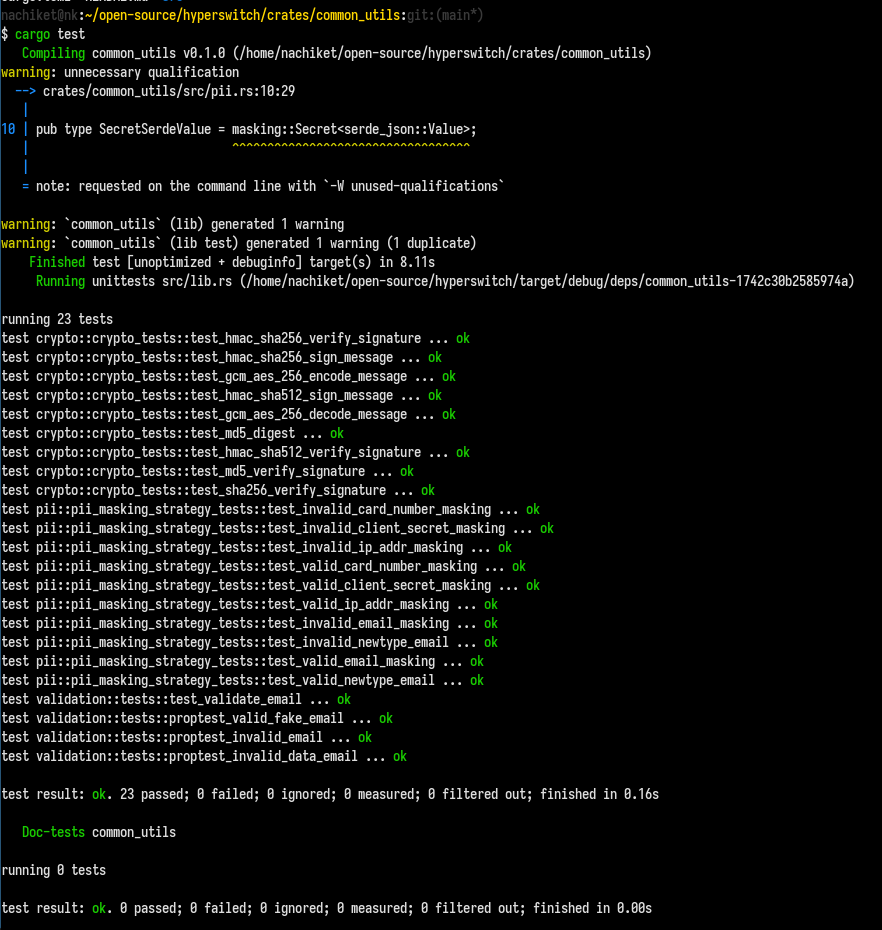Image resolution: width=882 pixels, height=930 pixels.
Task: Click 'test_gcm_aes_256_encode_message' test line
Action: coord(228,376)
